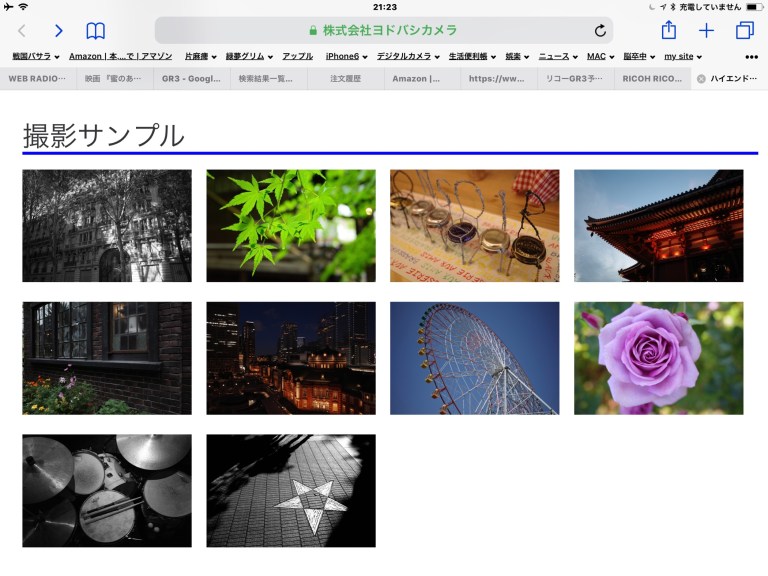This screenshot has height=576, width=768.
Task: Open the pink rose sample photo
Action: [x=658, y=358]
